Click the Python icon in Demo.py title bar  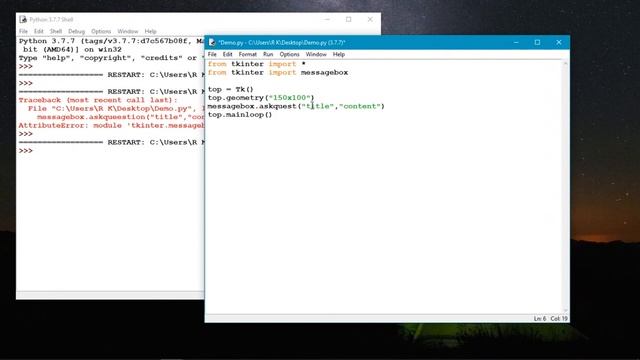(212, 42)
